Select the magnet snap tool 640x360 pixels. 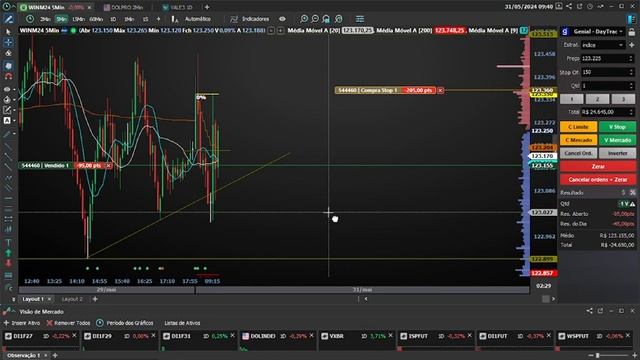(8, 76)
